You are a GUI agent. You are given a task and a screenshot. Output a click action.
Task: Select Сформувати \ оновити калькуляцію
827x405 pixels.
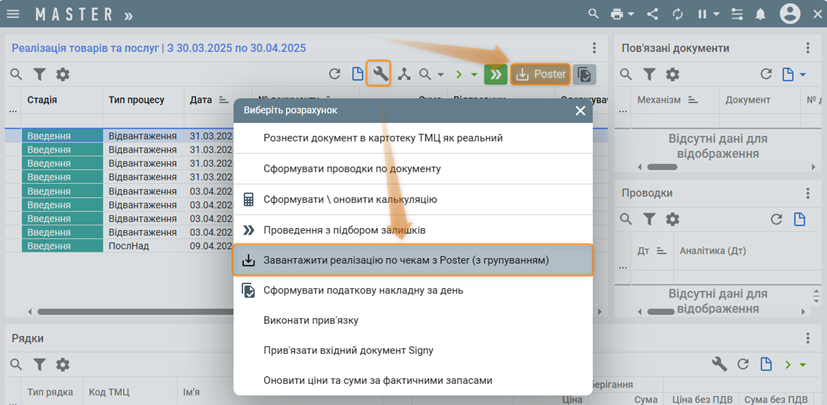[413, 199]
